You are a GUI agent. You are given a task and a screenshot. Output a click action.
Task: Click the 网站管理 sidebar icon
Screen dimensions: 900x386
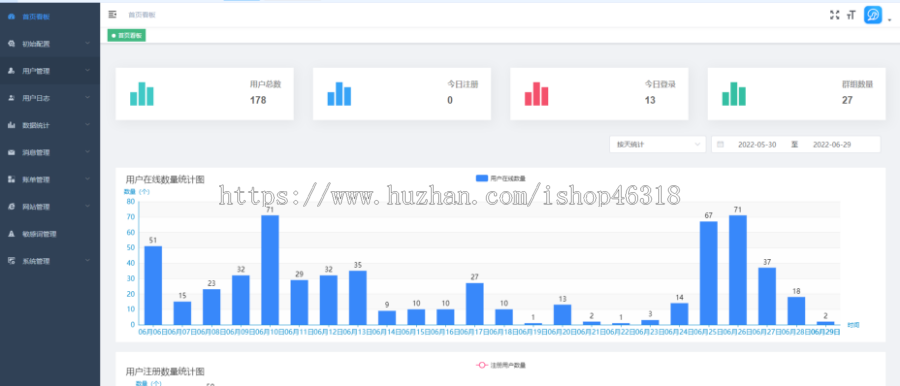pyautogui.click(x=11, y=207)
